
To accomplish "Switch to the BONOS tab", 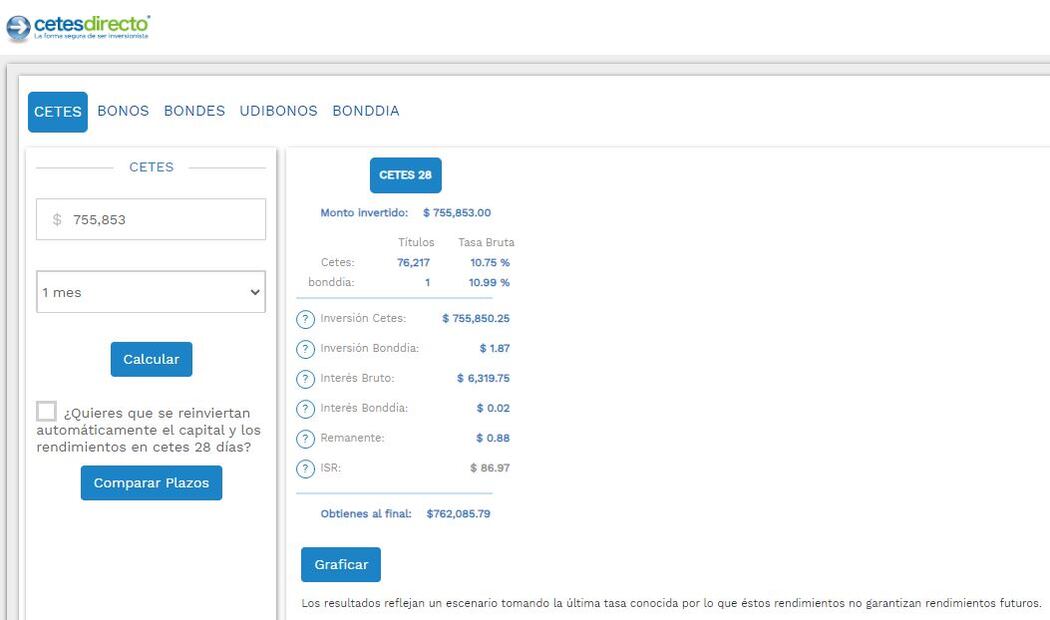I will (x=123, y=110).
